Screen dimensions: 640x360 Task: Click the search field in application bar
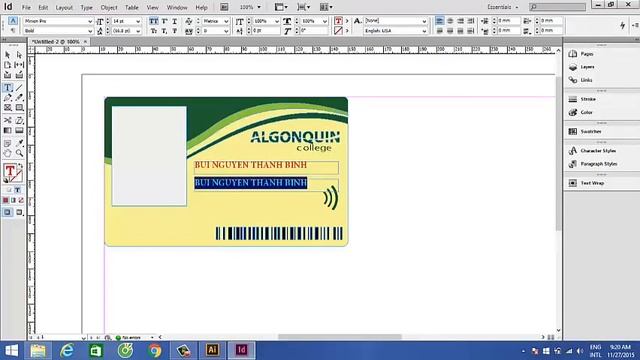(x=558, y=7)
